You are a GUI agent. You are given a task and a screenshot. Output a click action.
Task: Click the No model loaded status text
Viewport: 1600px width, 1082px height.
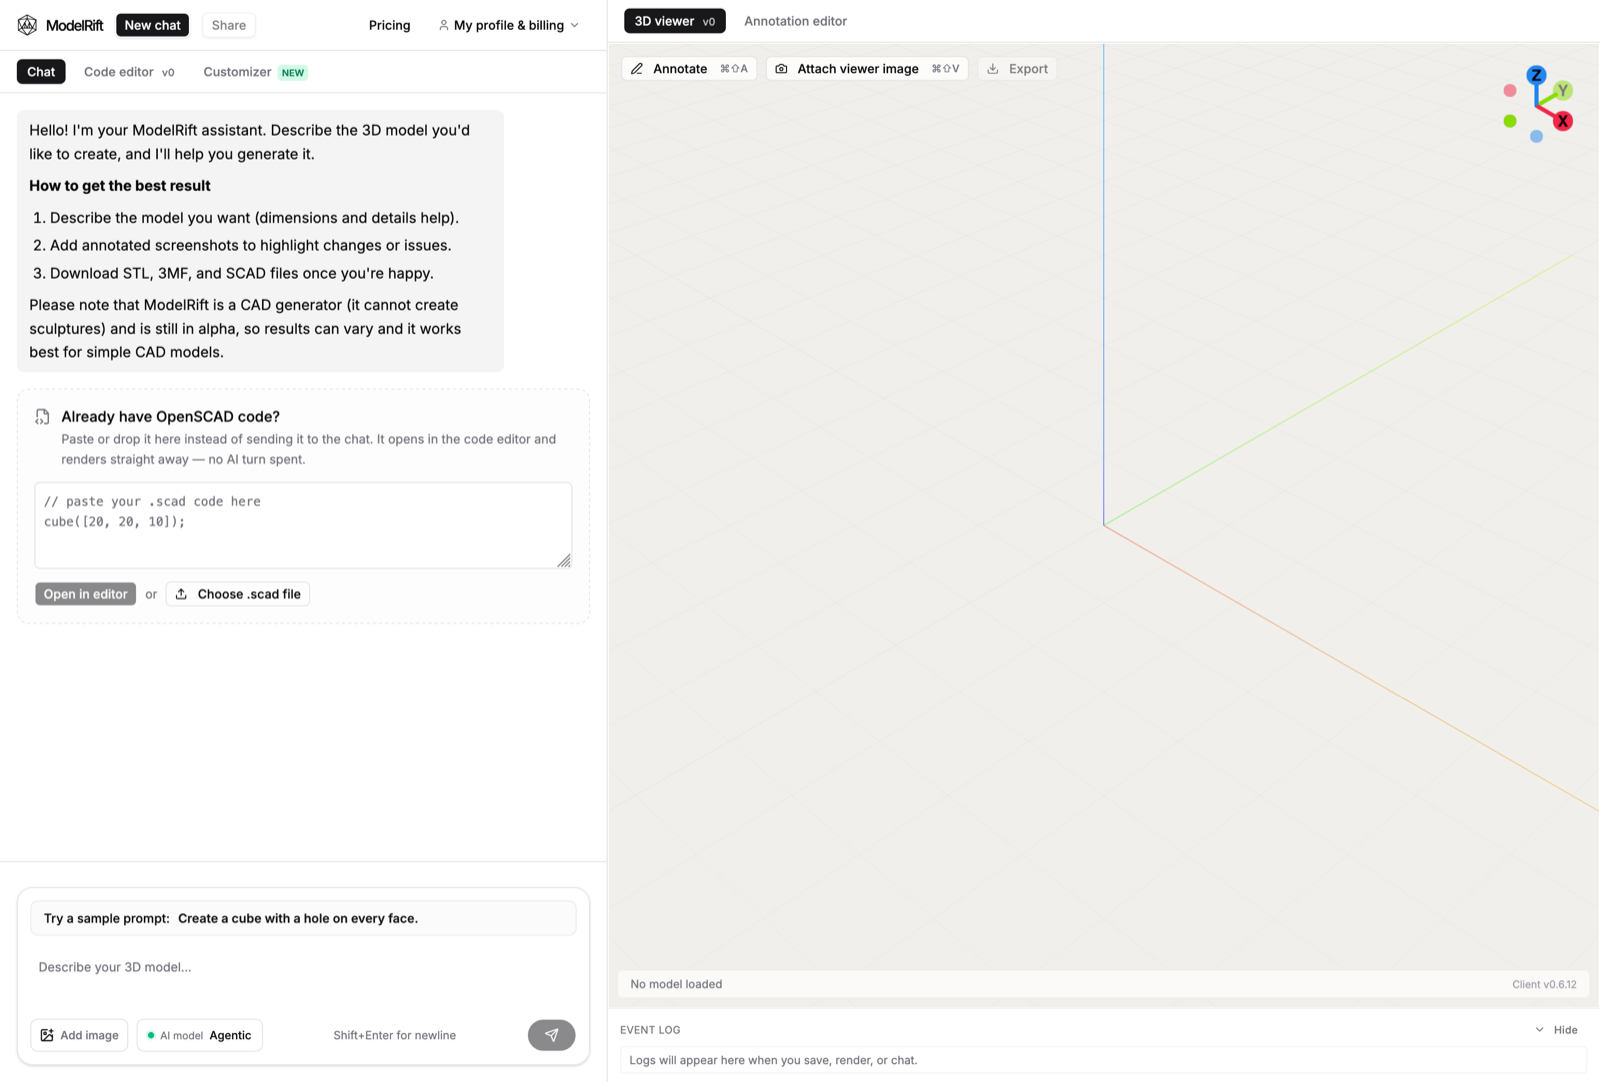click(676, 984)
